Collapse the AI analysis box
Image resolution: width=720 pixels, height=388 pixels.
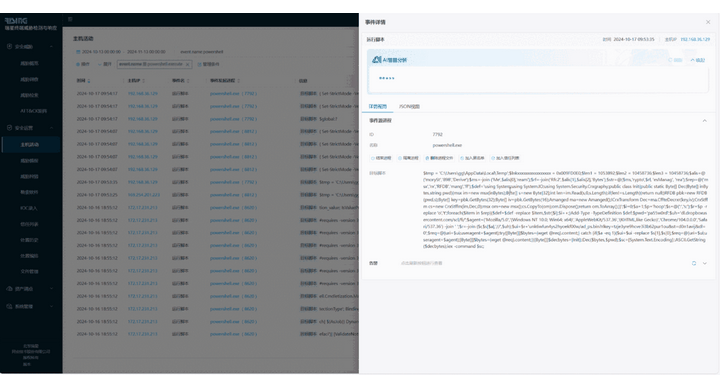(697, 60)
